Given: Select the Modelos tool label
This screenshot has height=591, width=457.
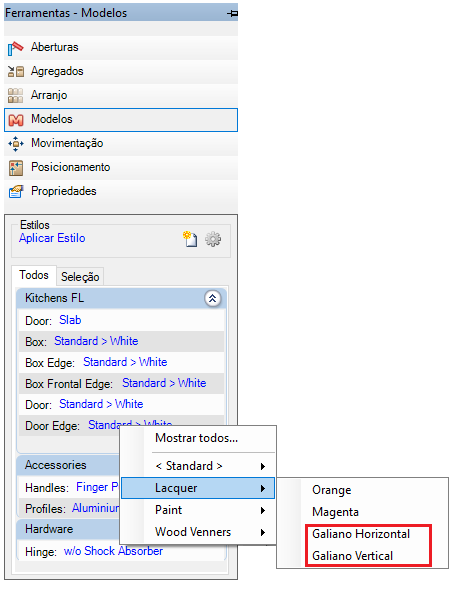Looking at the screenshot, I should (x=52, y=119).
